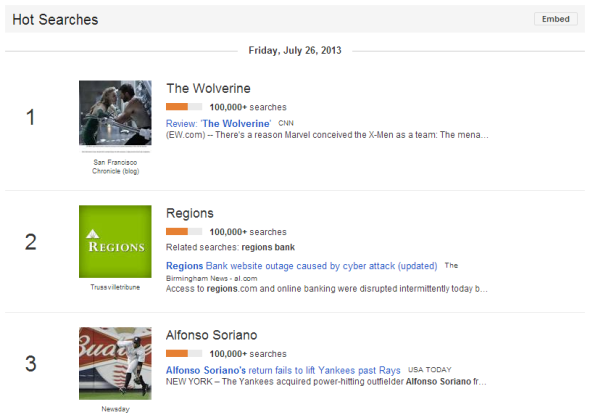Screen dimensions: 590x415
Task: Click the San Francisco Chronicle (blog) caption
Action: [115, 167]
